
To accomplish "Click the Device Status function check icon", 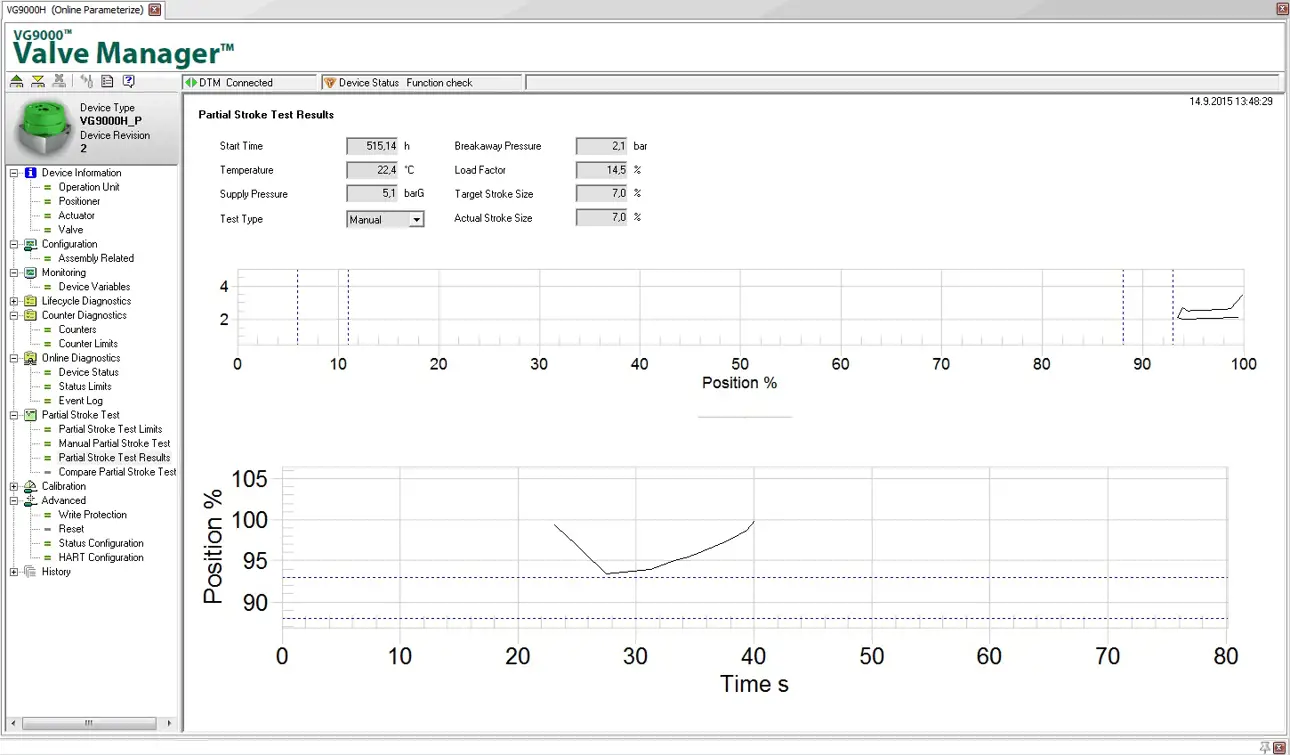I will [330, 83].
